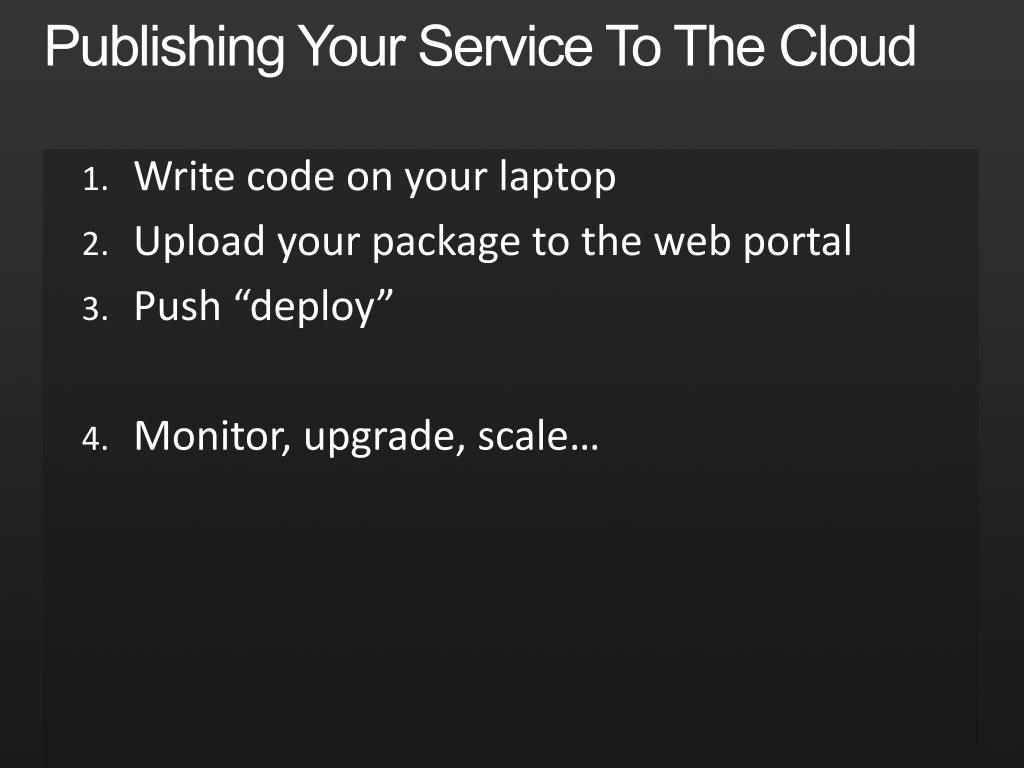Click the word "Publishing" in the title
The width and height of the screenshot is (1024, 768).
(165, 49)
